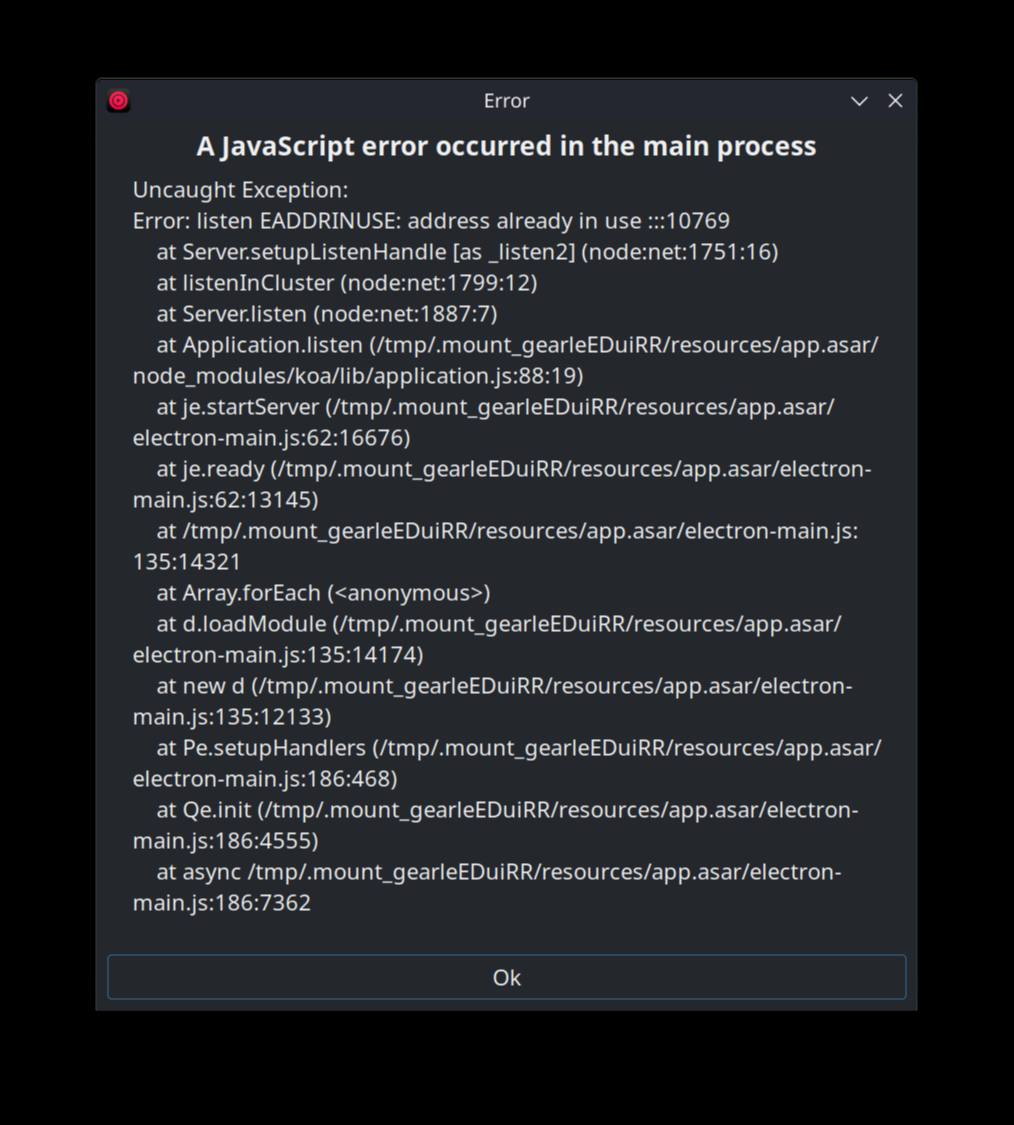
Task: Click the Server.setupListenHandle stack trace line
Action: coord(467,252)
